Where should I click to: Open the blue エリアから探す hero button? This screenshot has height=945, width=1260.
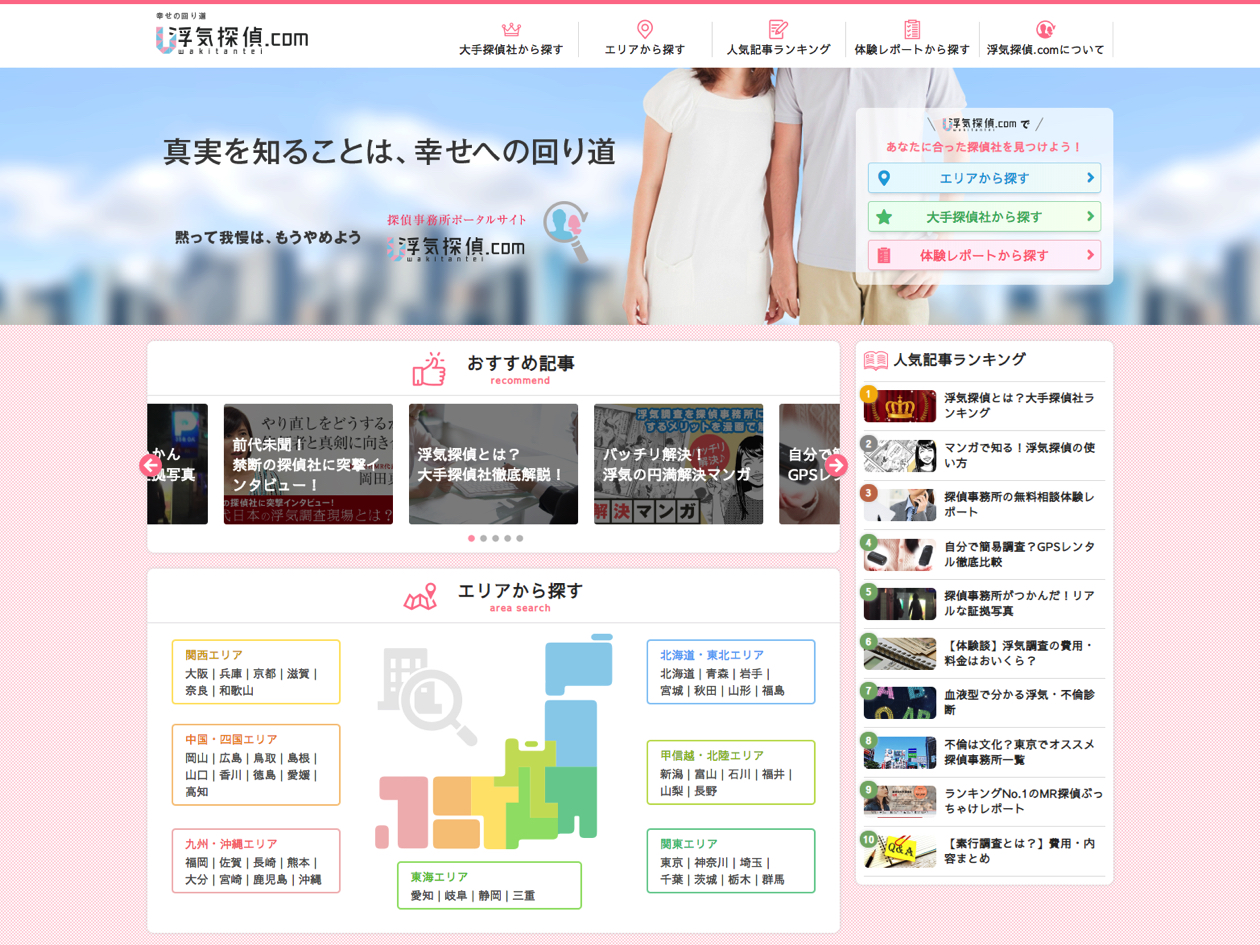984,178
